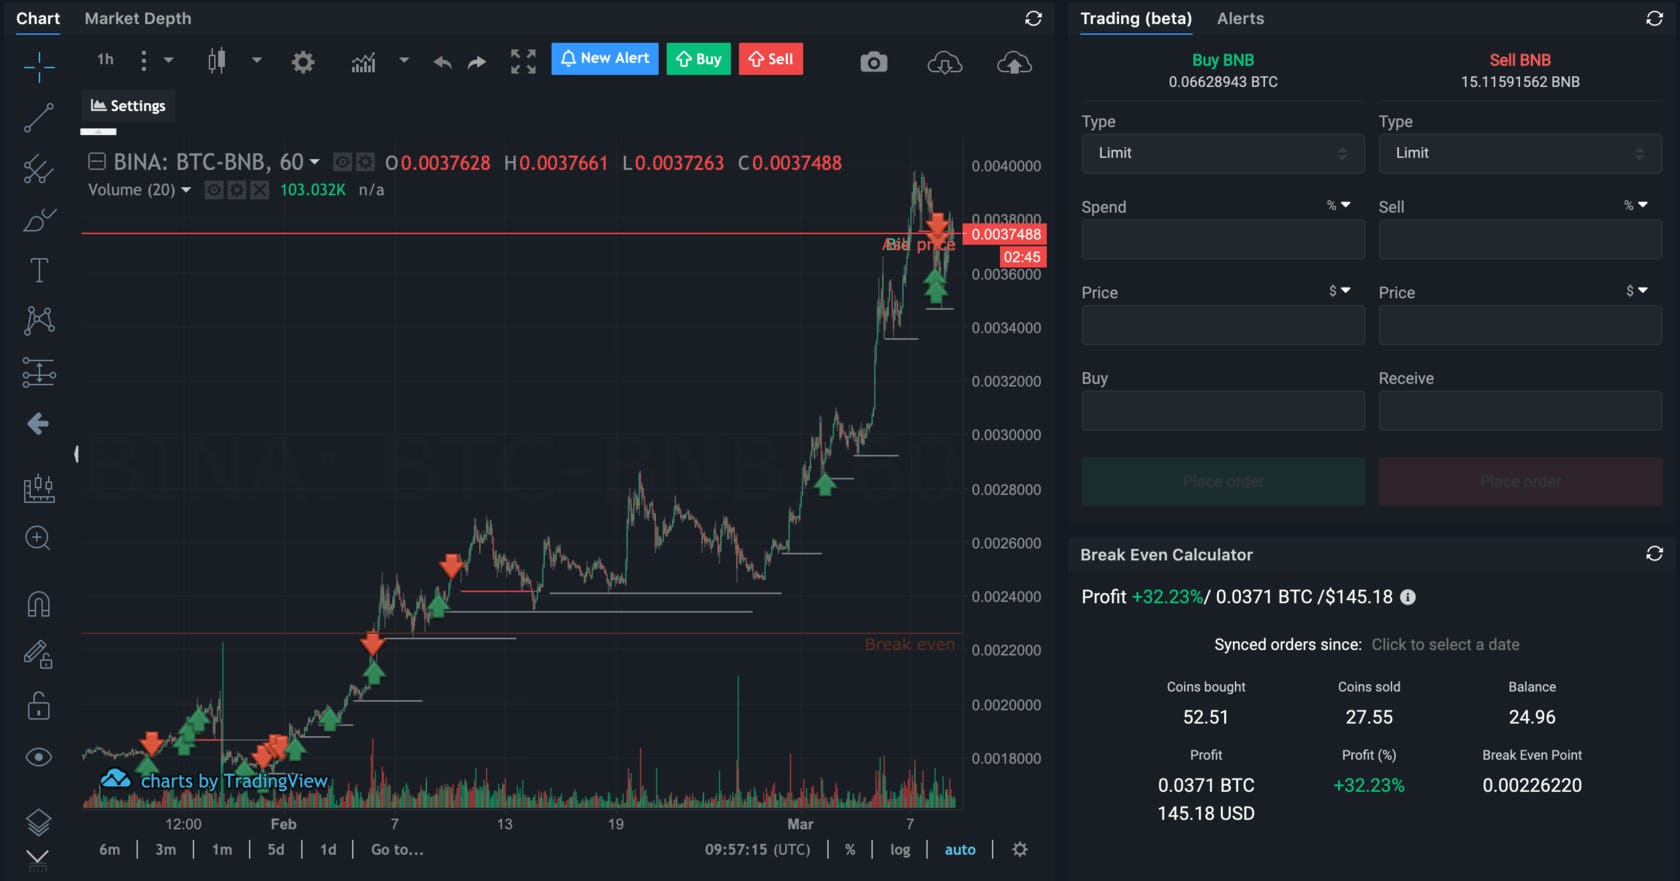The image size is (1680, 881).
Task: Load a saved chart from cloud
Action: pyautogui.click(x=945, y=63)
